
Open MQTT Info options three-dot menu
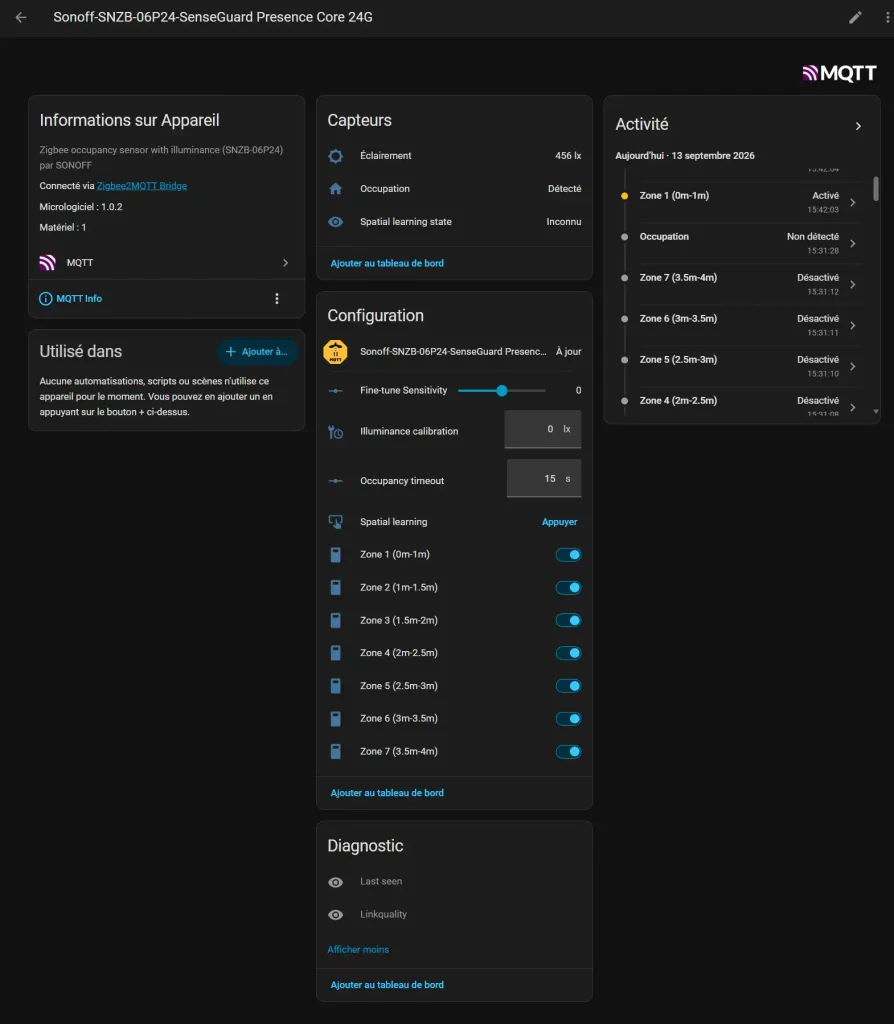(277, 298)
